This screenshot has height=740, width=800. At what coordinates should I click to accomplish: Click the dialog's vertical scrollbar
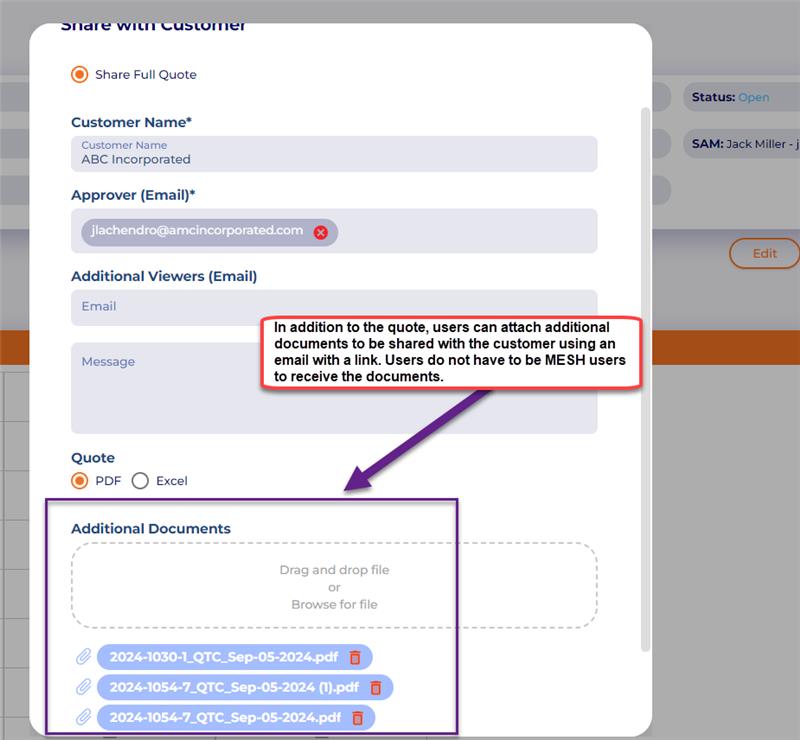[645, 378]
